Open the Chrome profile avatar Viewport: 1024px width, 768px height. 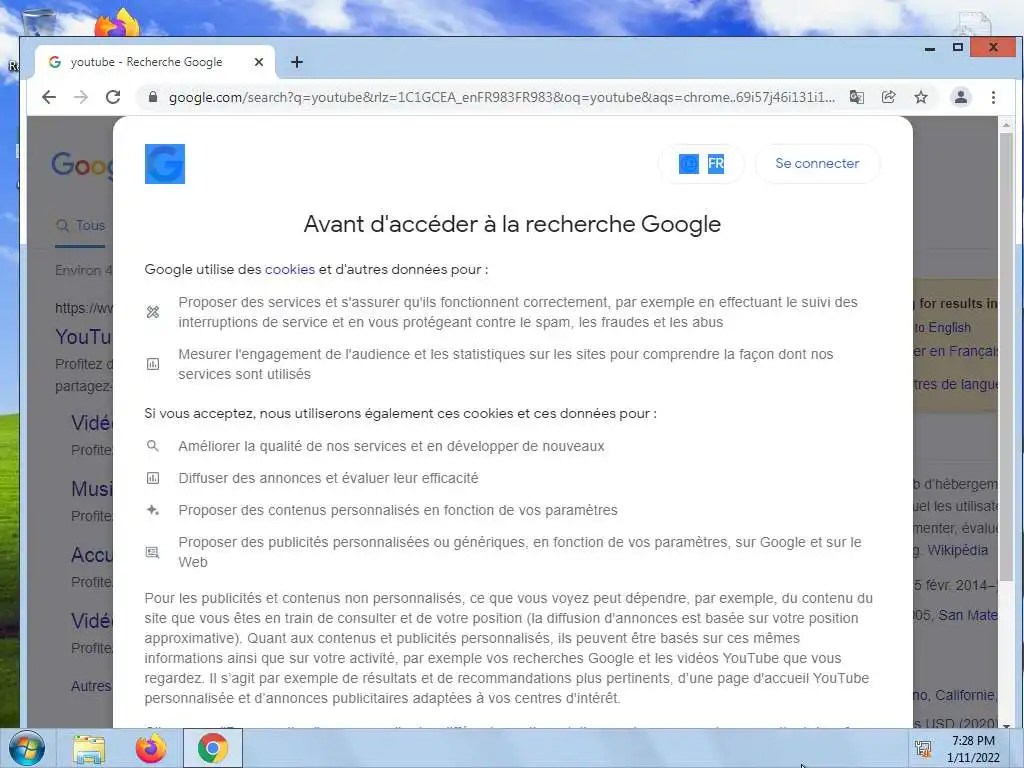pyautogui.click(x=961, y=97)
